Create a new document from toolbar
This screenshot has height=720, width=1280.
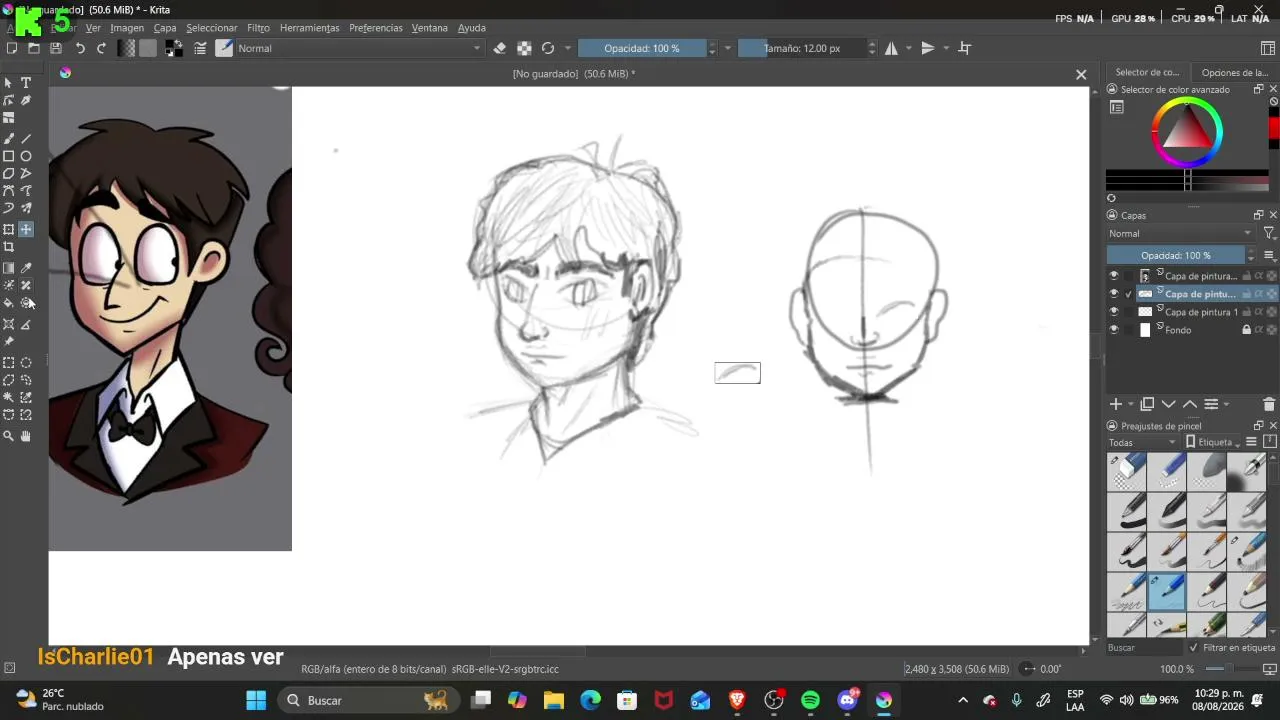point(12,48)
